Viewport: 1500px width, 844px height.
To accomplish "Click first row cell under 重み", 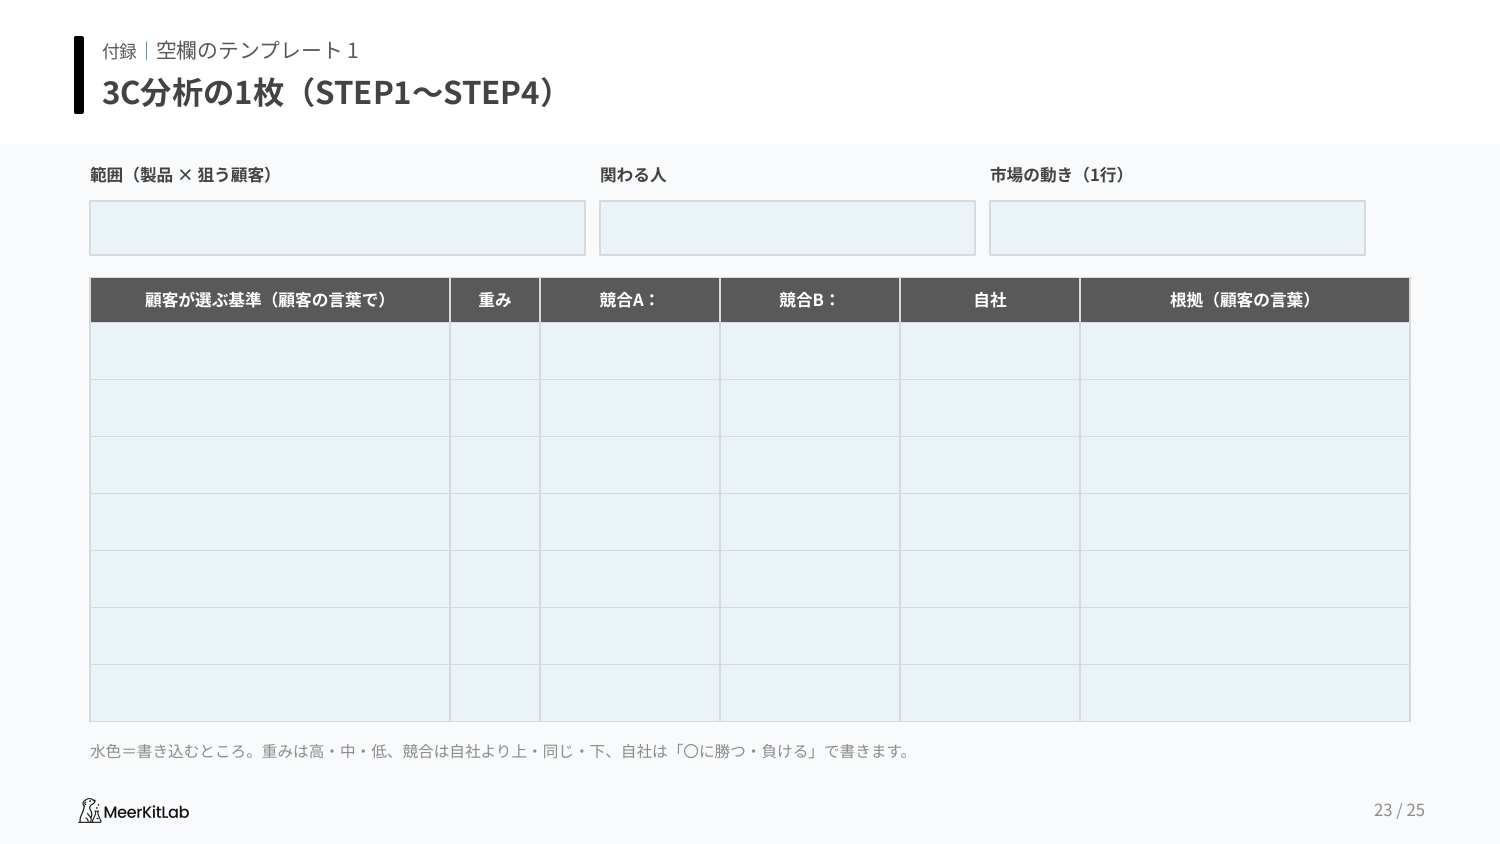I will [x=495, y=351].
